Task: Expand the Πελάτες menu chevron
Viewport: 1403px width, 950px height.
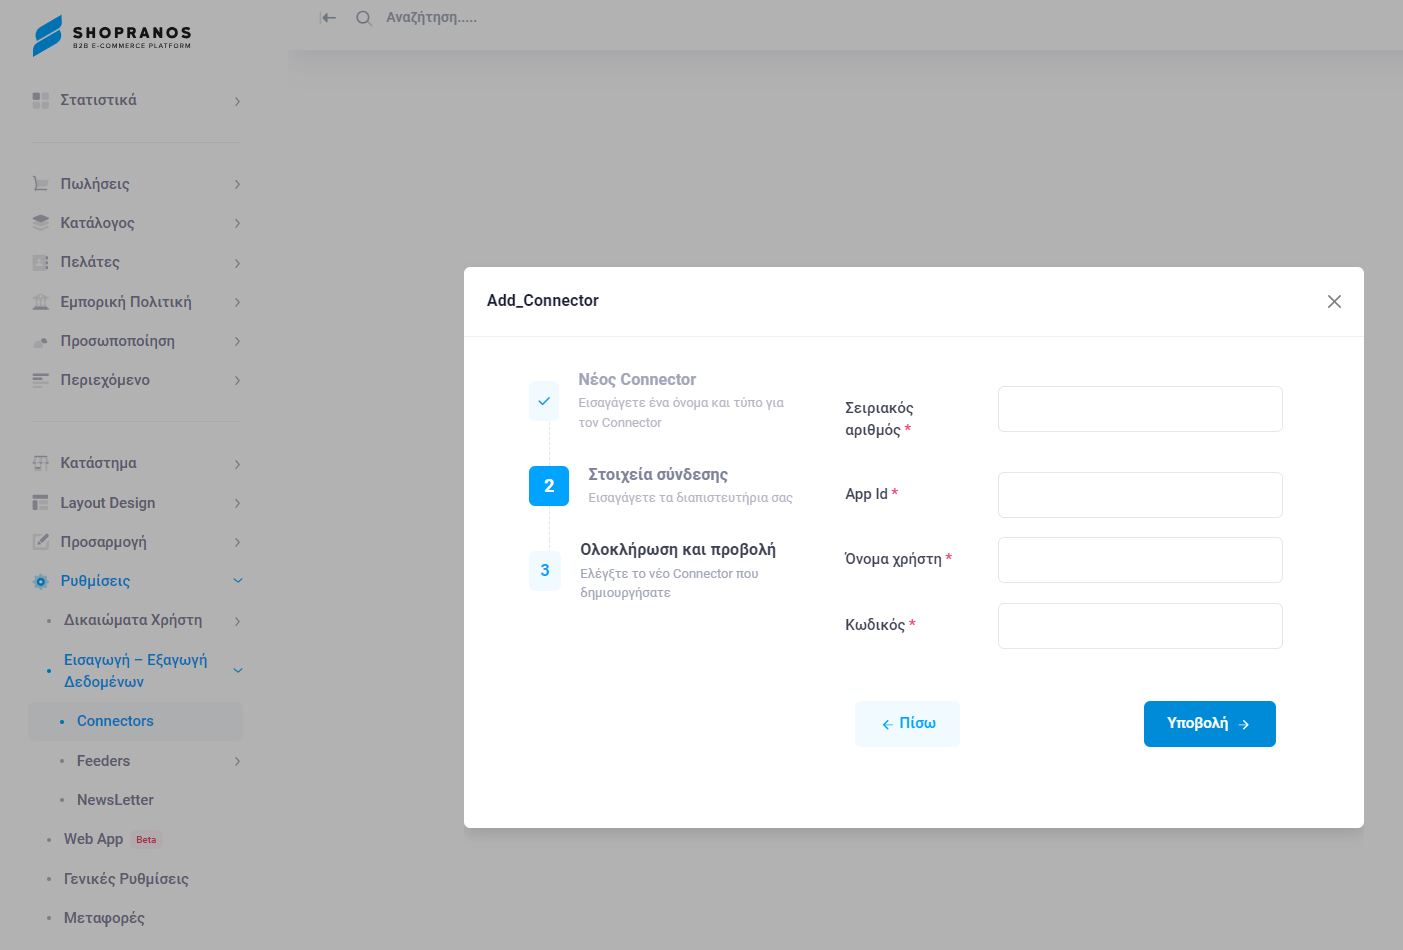Action: tap(237, 263)
